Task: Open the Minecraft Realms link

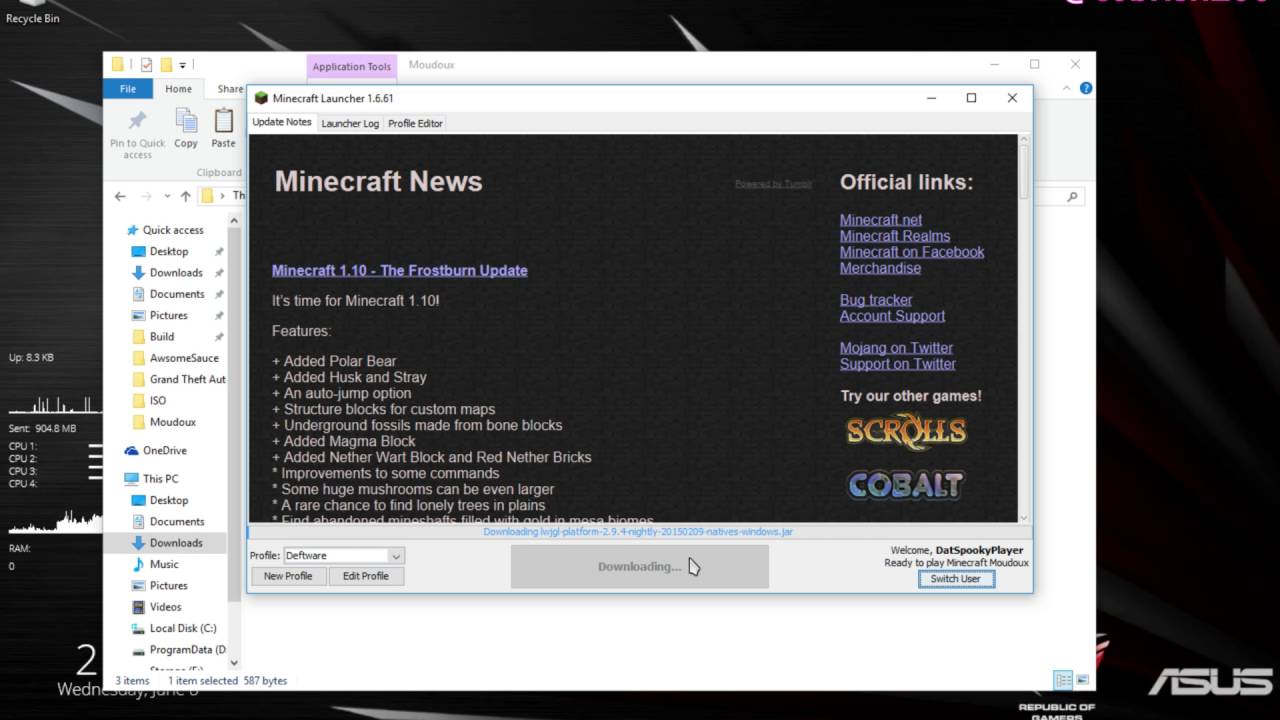Action: pos(895,236)
